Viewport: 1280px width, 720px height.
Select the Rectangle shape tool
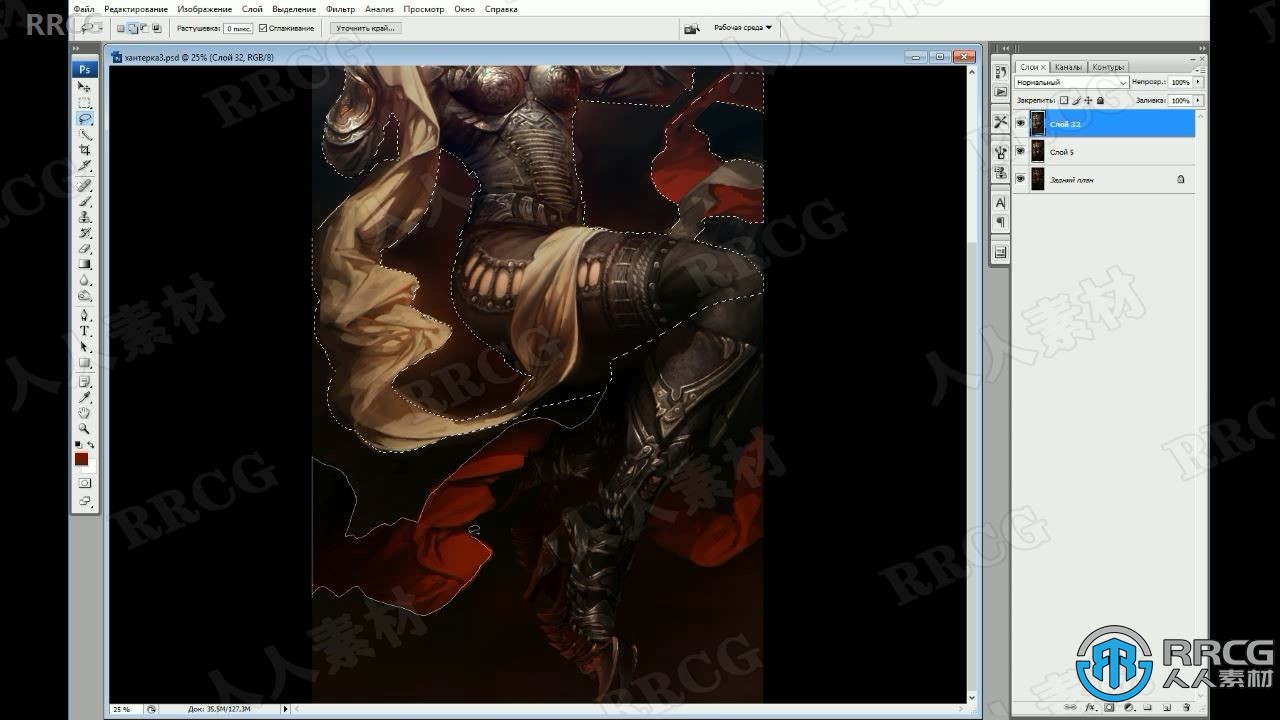pos(85,363)
